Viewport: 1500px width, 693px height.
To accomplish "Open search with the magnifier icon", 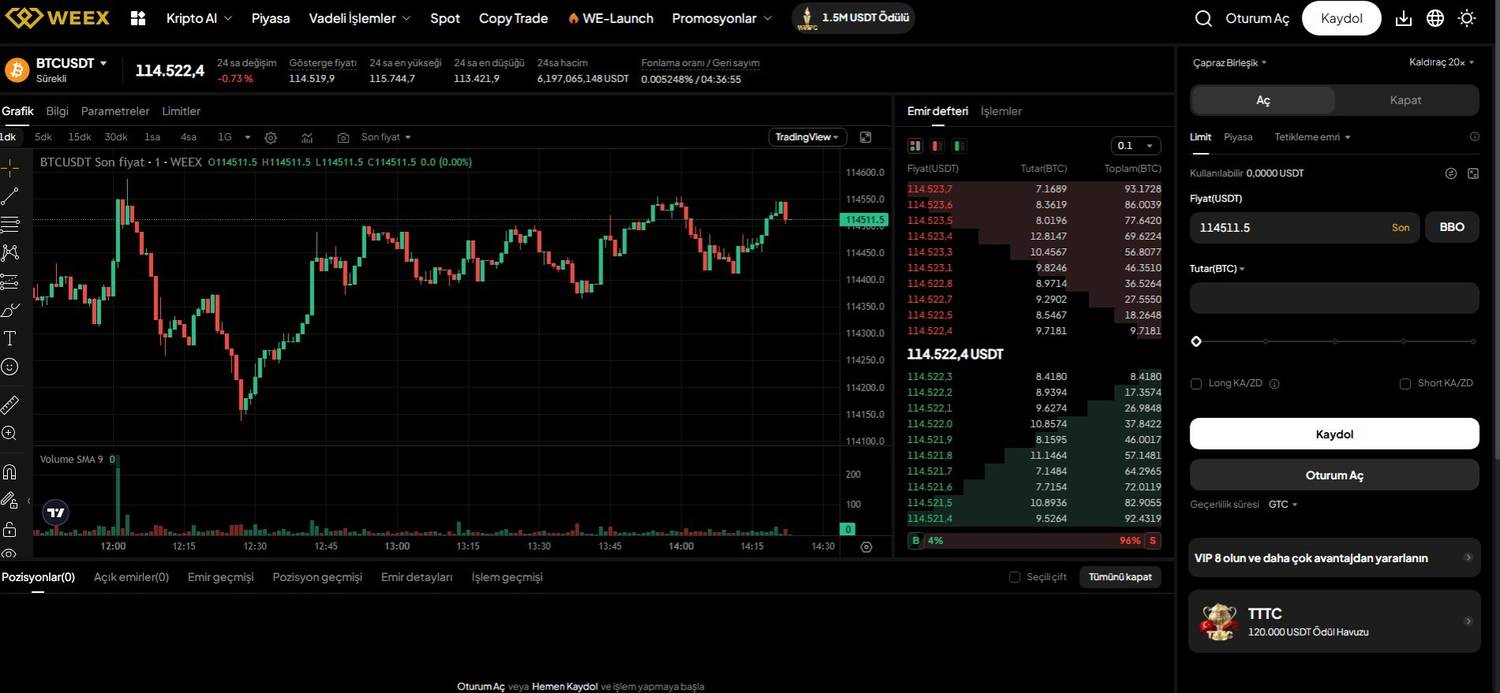I will pyautogui.click(x=1204, y=18).
